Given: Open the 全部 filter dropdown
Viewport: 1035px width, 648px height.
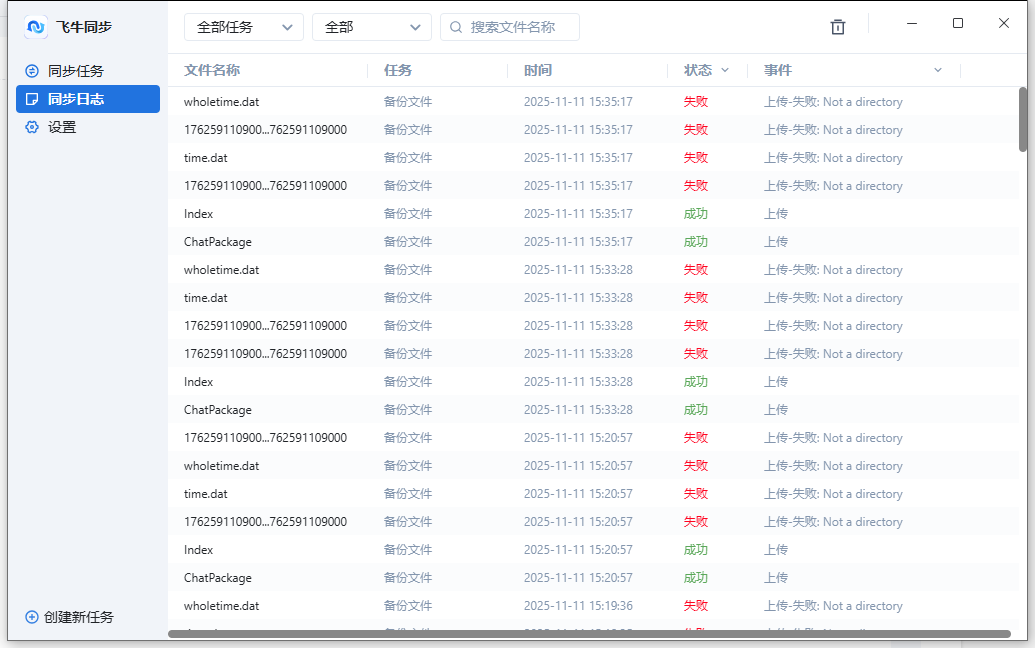Looking at the screenshot, I should click(371, 27).
